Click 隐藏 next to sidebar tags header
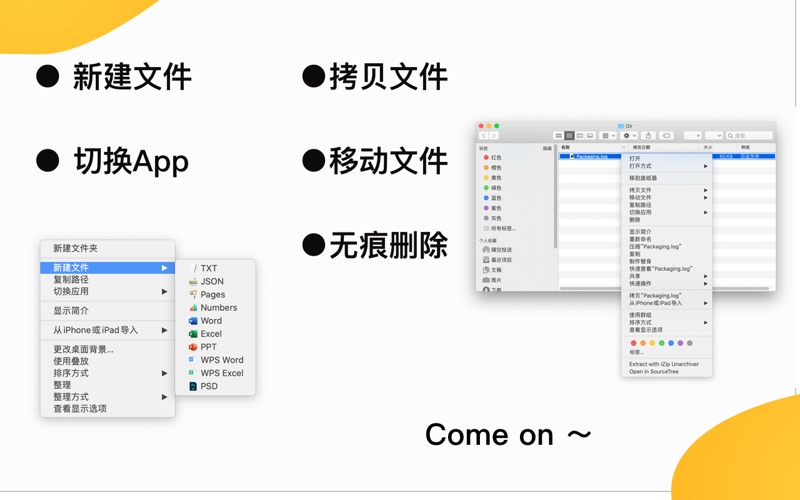Image resolution: width=800 pixels, height=500 pixels. click(x=547, y=148)
